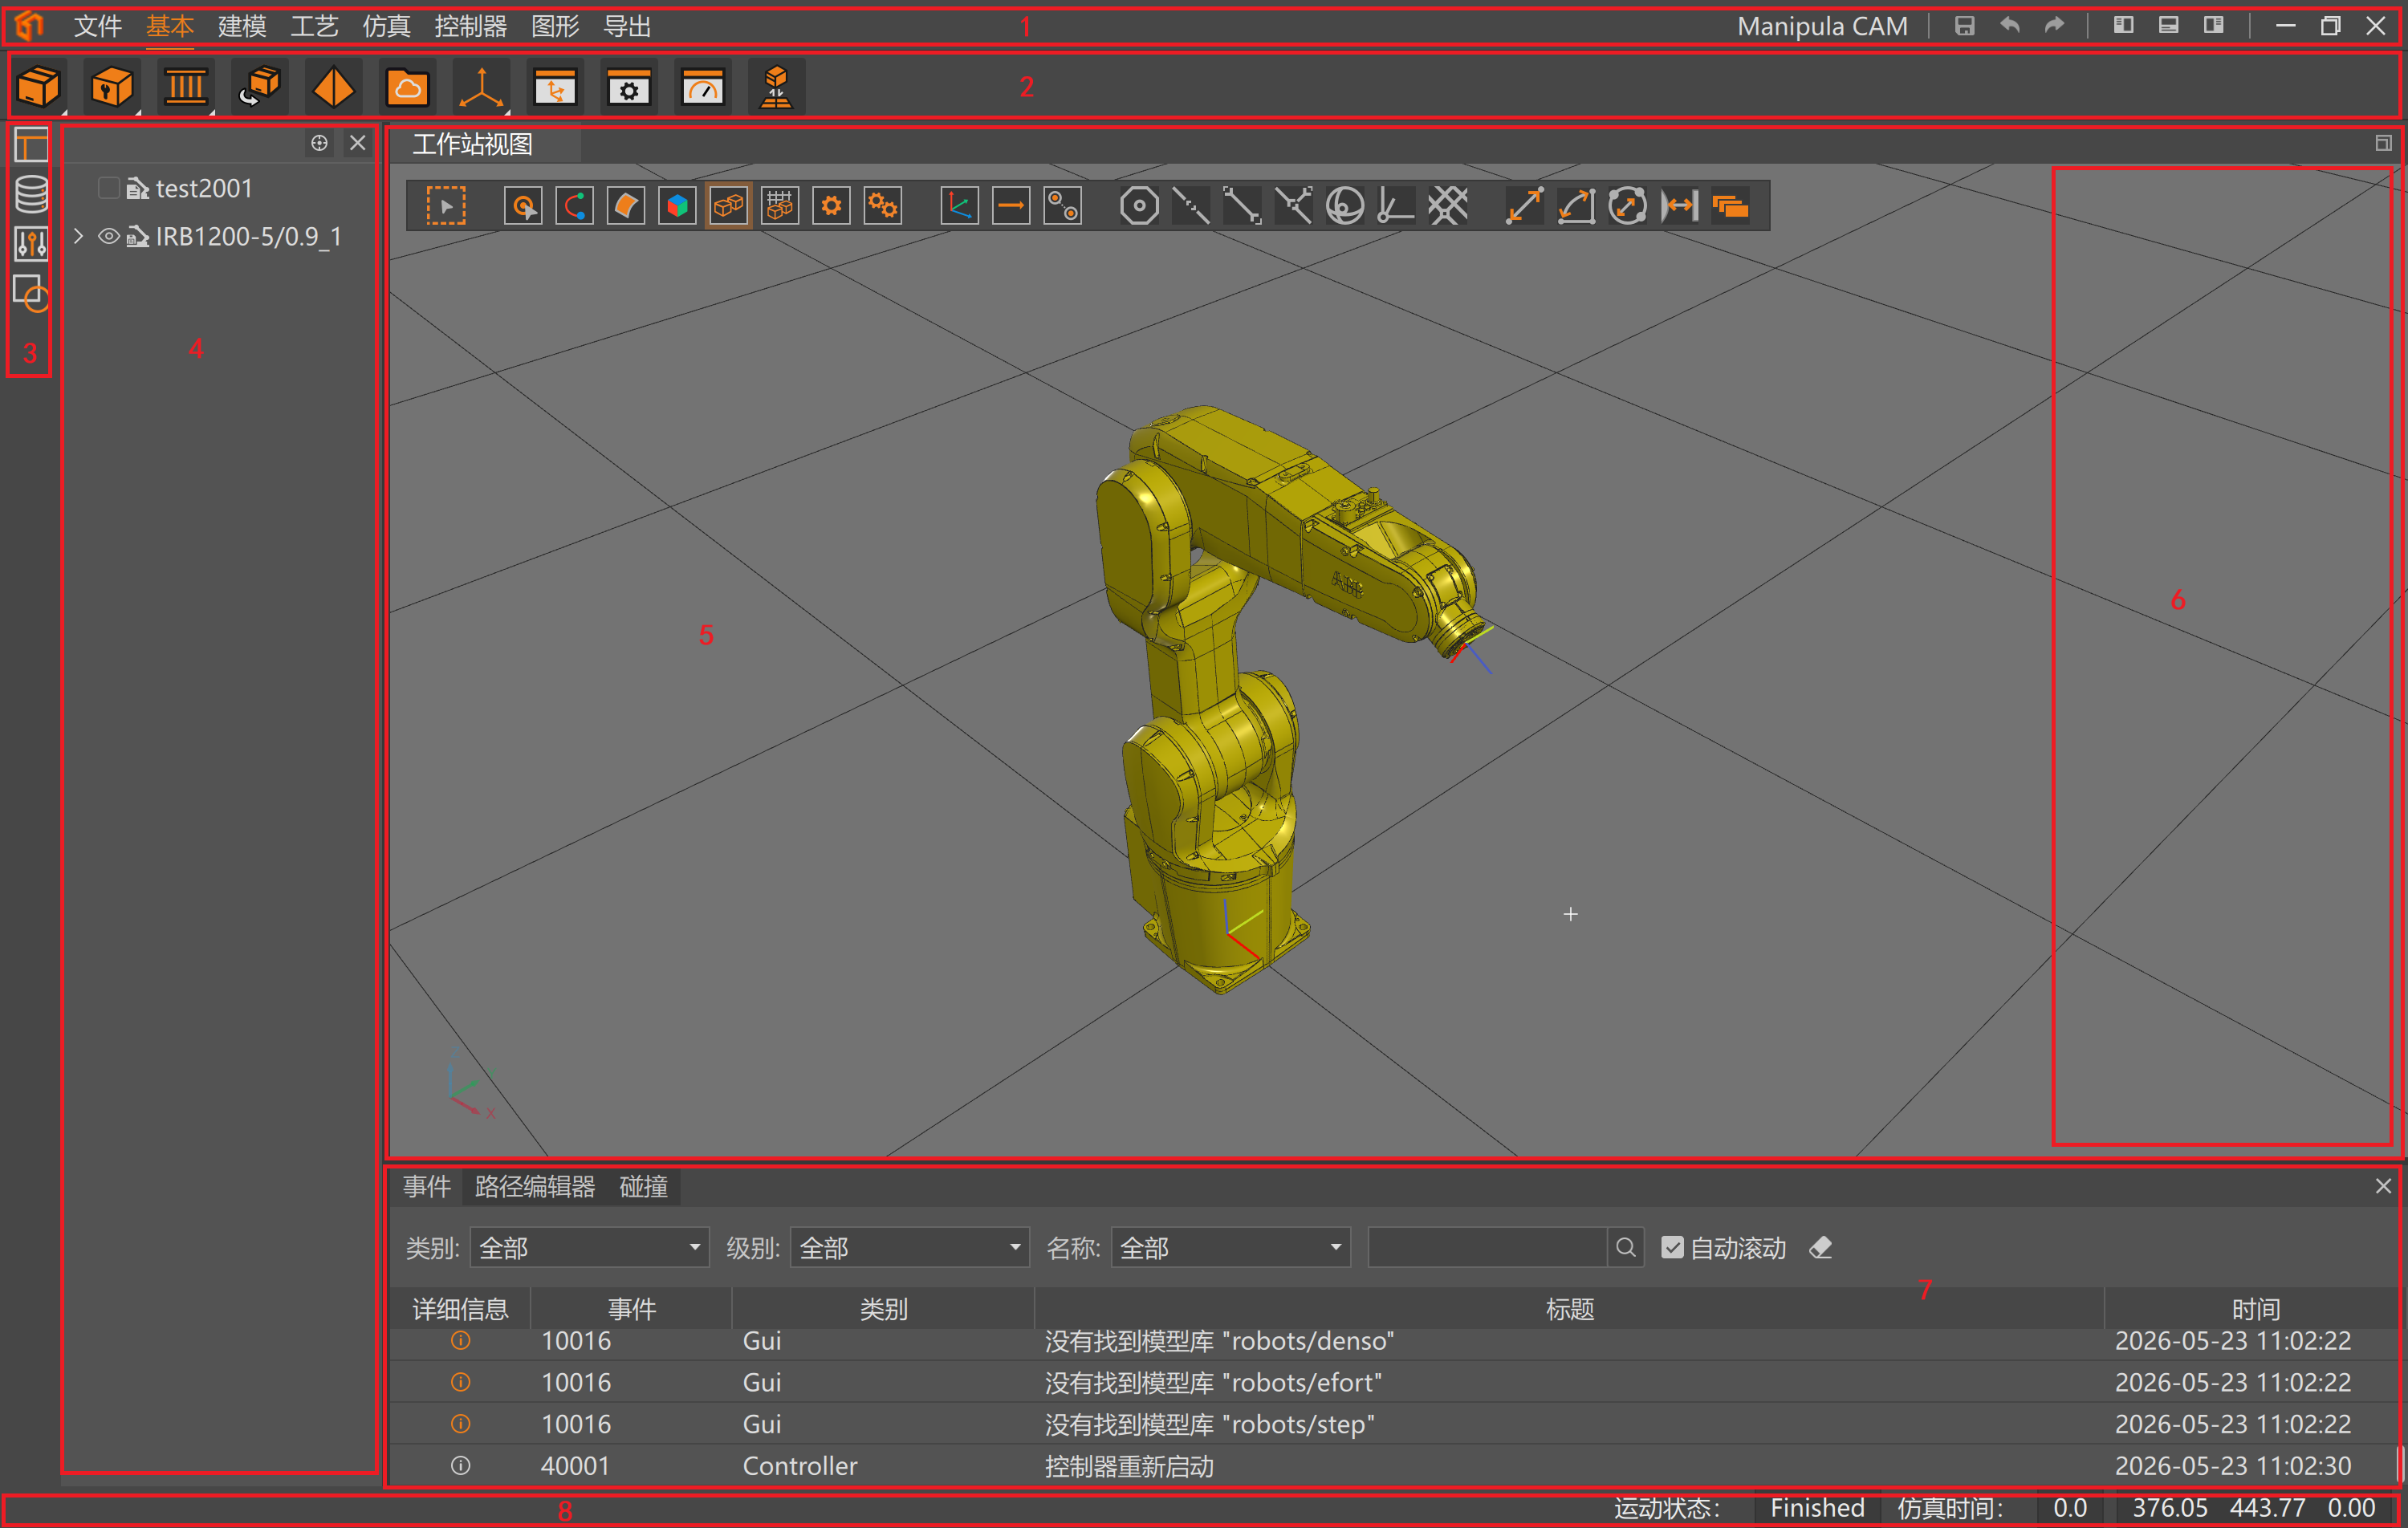Click the 标题 column header

tap(1569, 1308)
